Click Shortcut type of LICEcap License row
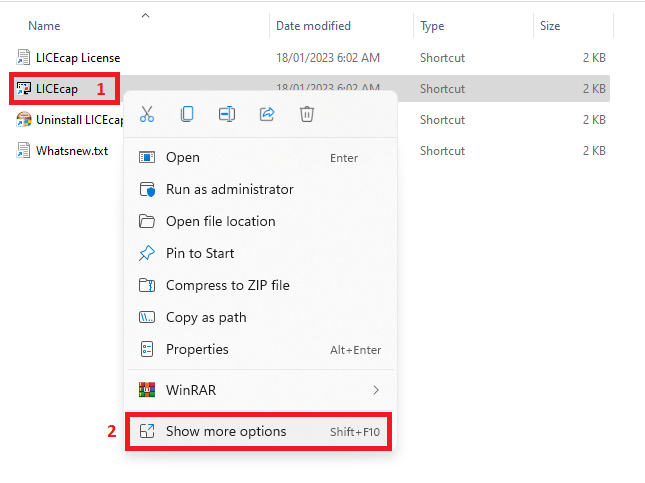Viewport: 645px width, 483px height. [442, 58]
